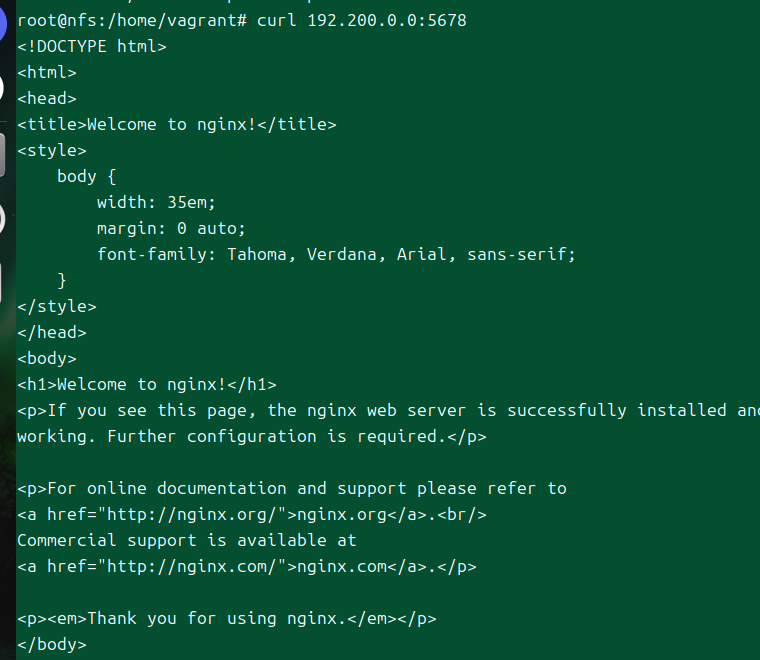Click the closing </body> tag line
Image resolution: width=760 pixels, height=660 pixels.
(52, 645)
